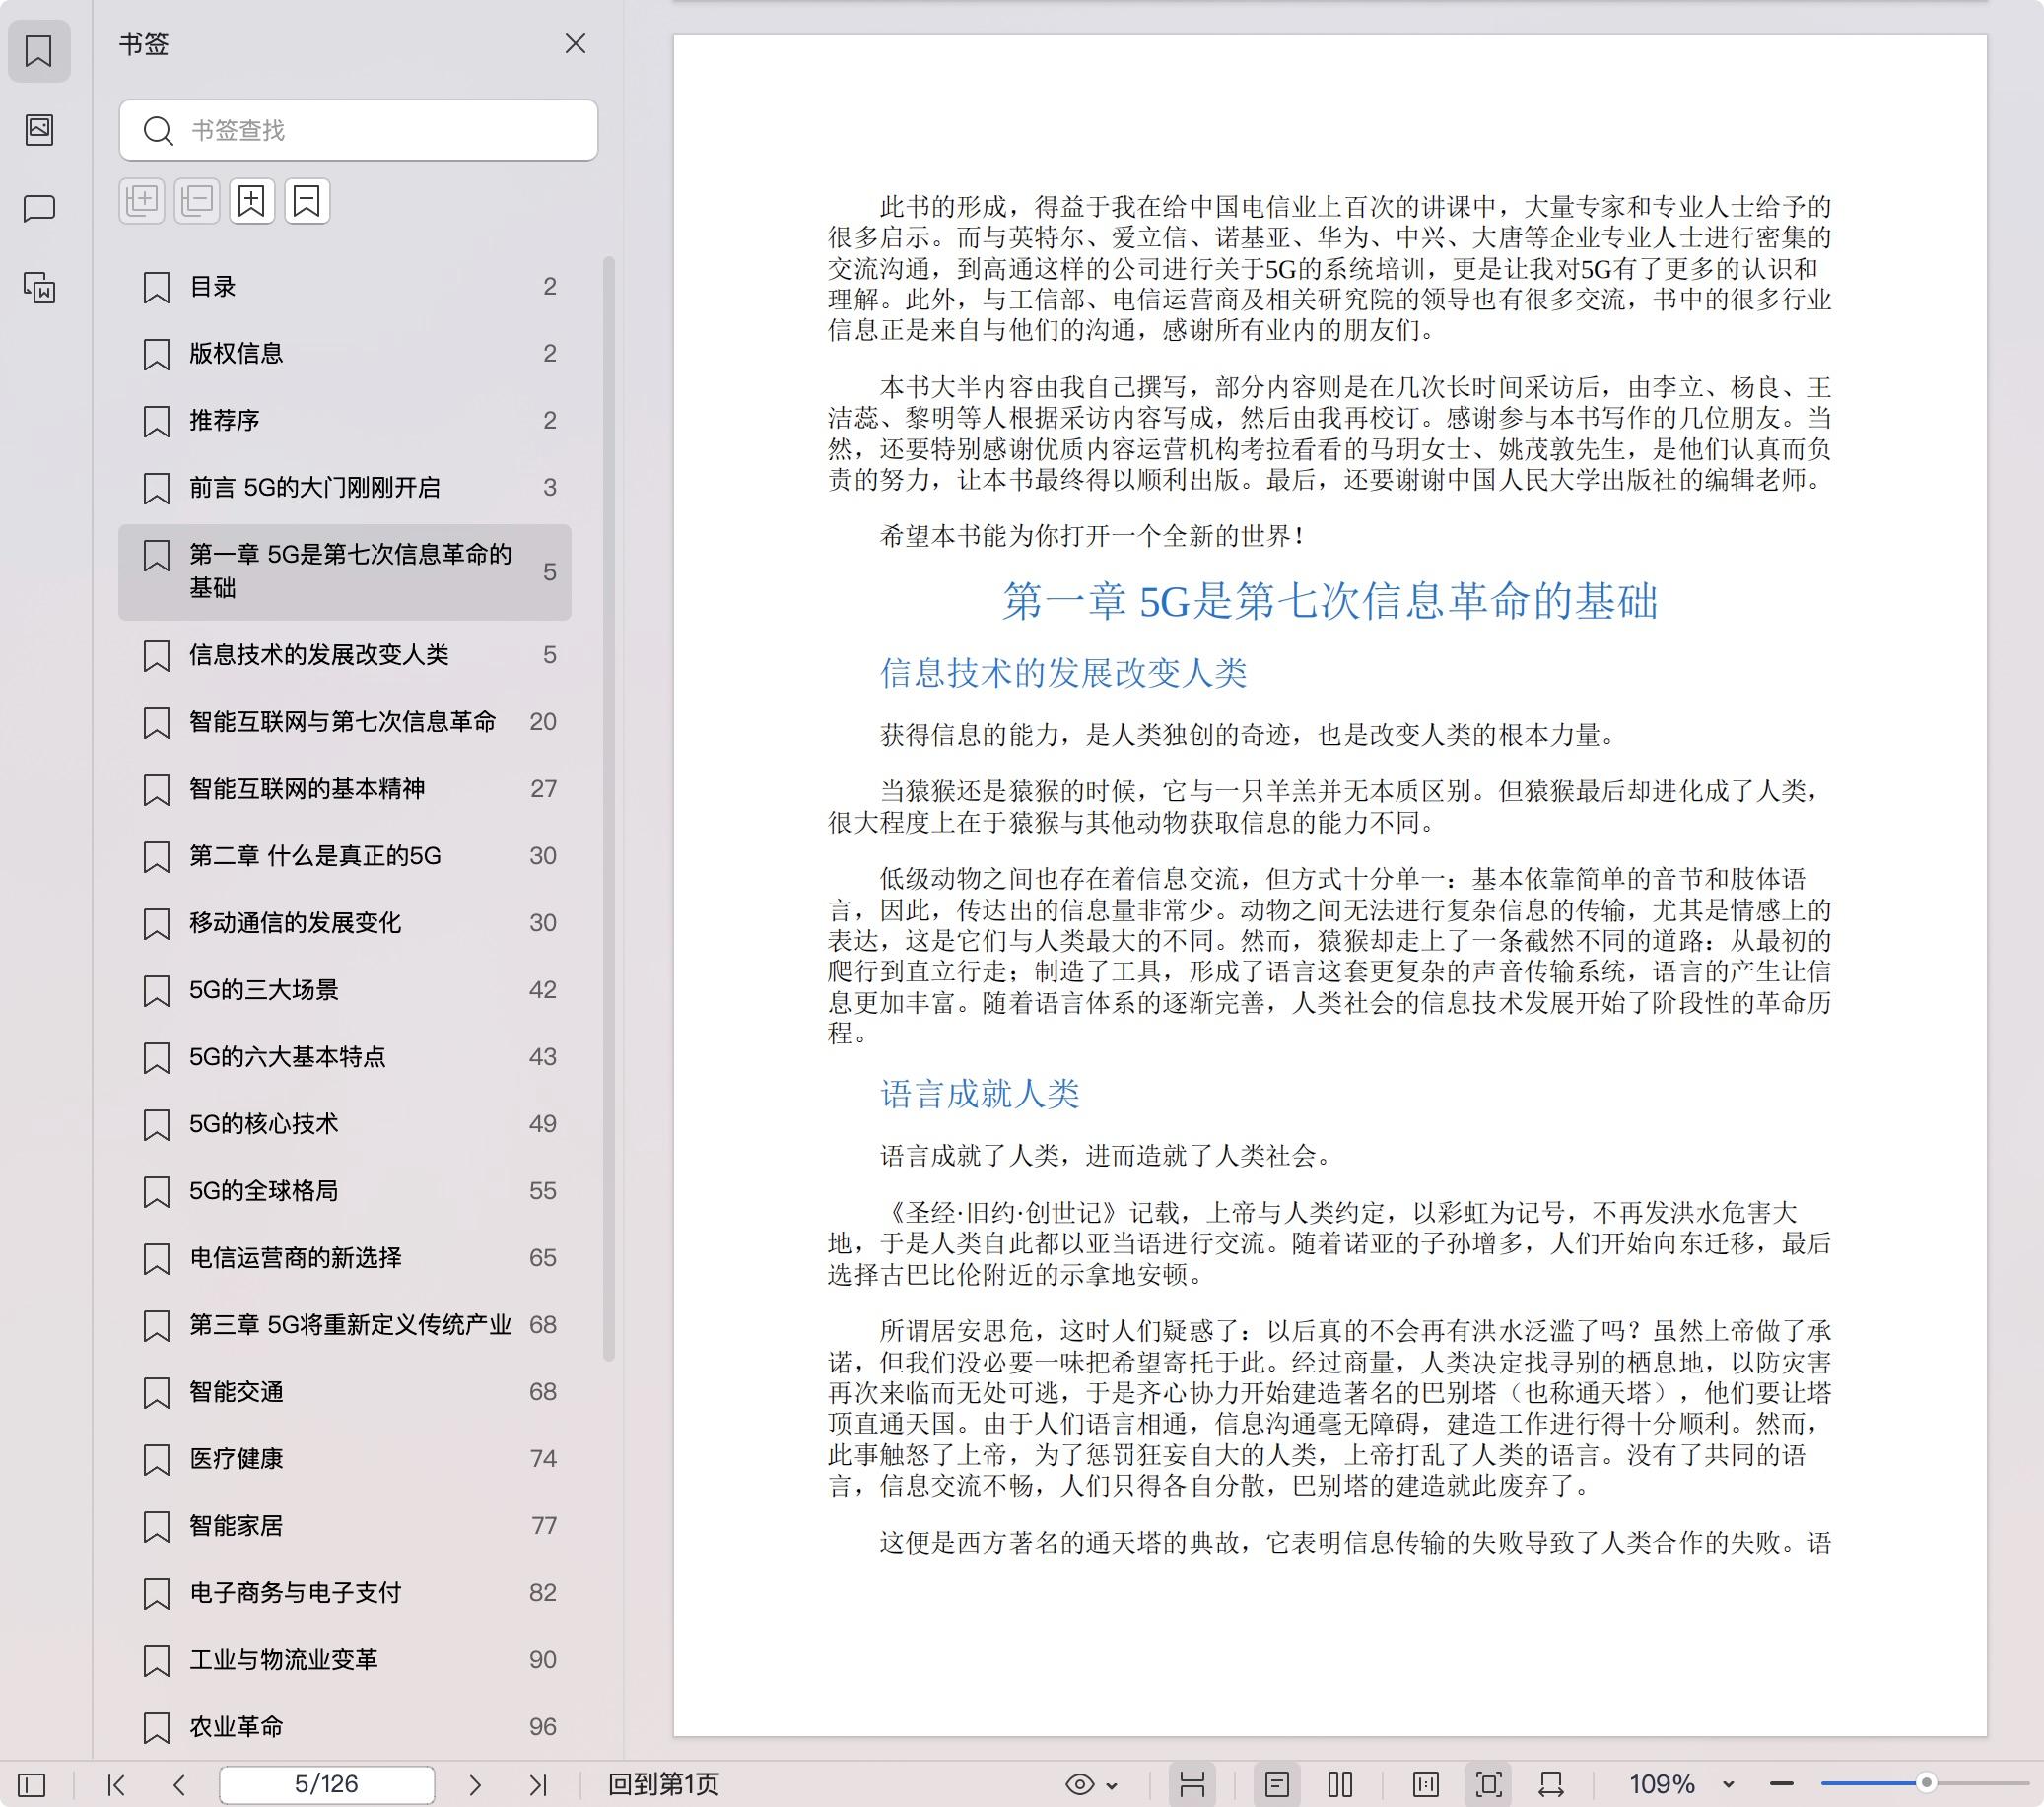Viewport: 2044px width, 1807px height.
Task: Toggle eye protection mode icon
Action: [x=1080, y=1784]
